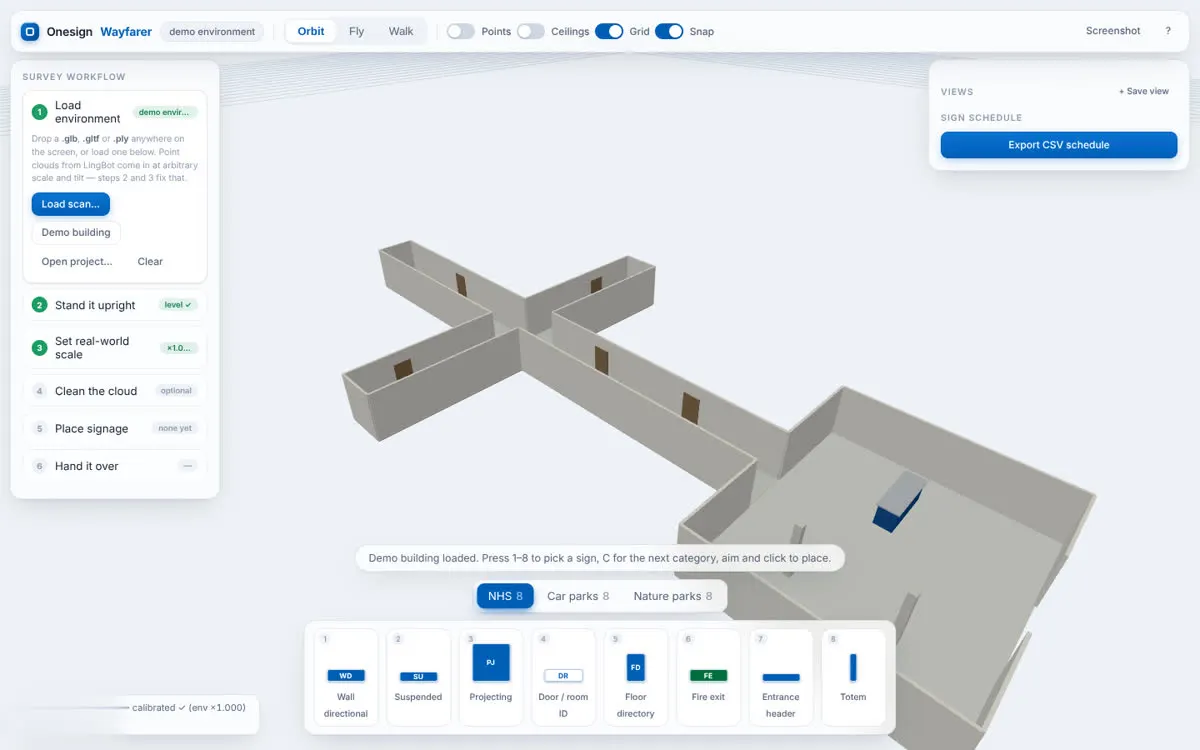Image resolution: width=1200 pixels, height=750 pixels.
Task: Expand the Place signage step
Action: pos(115,428)
